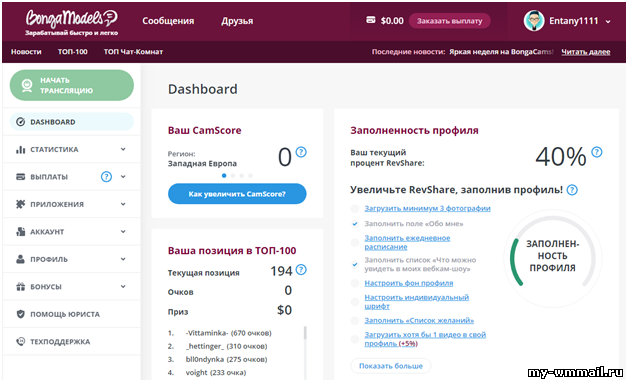Click the Бонусы gift icon
This screenshot has height=382, width=628.
click(x=20, y=287)
